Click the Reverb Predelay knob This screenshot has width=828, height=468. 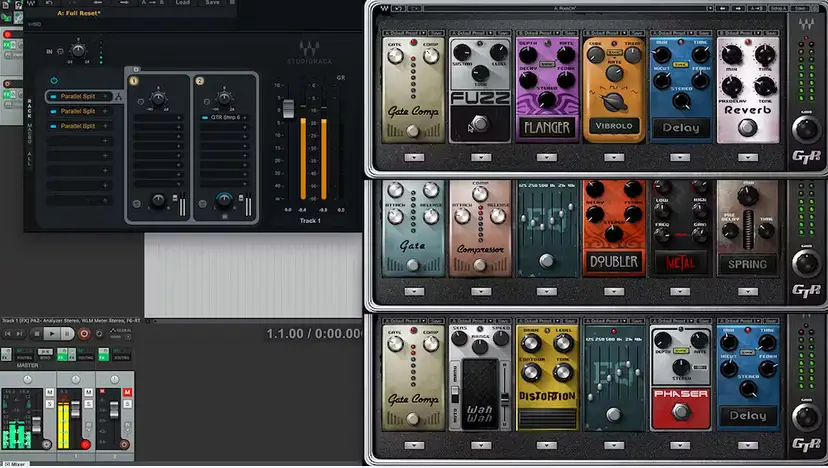coord(732,86)
